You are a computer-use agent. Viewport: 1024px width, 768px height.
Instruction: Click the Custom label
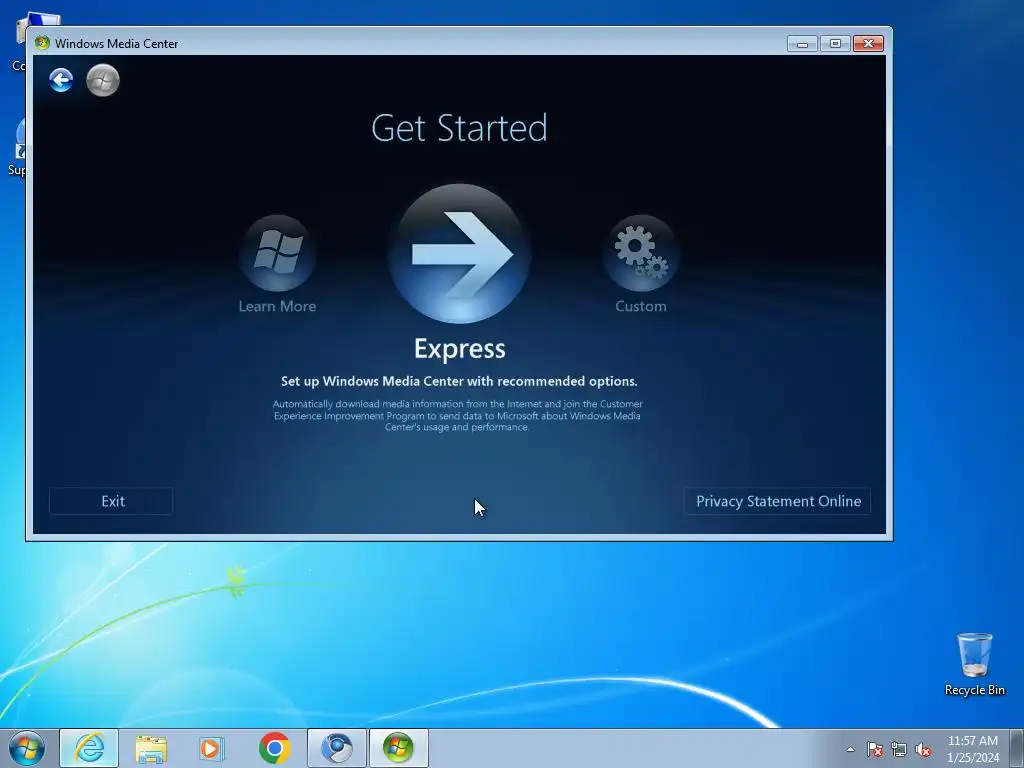click(x=641, y=306)
